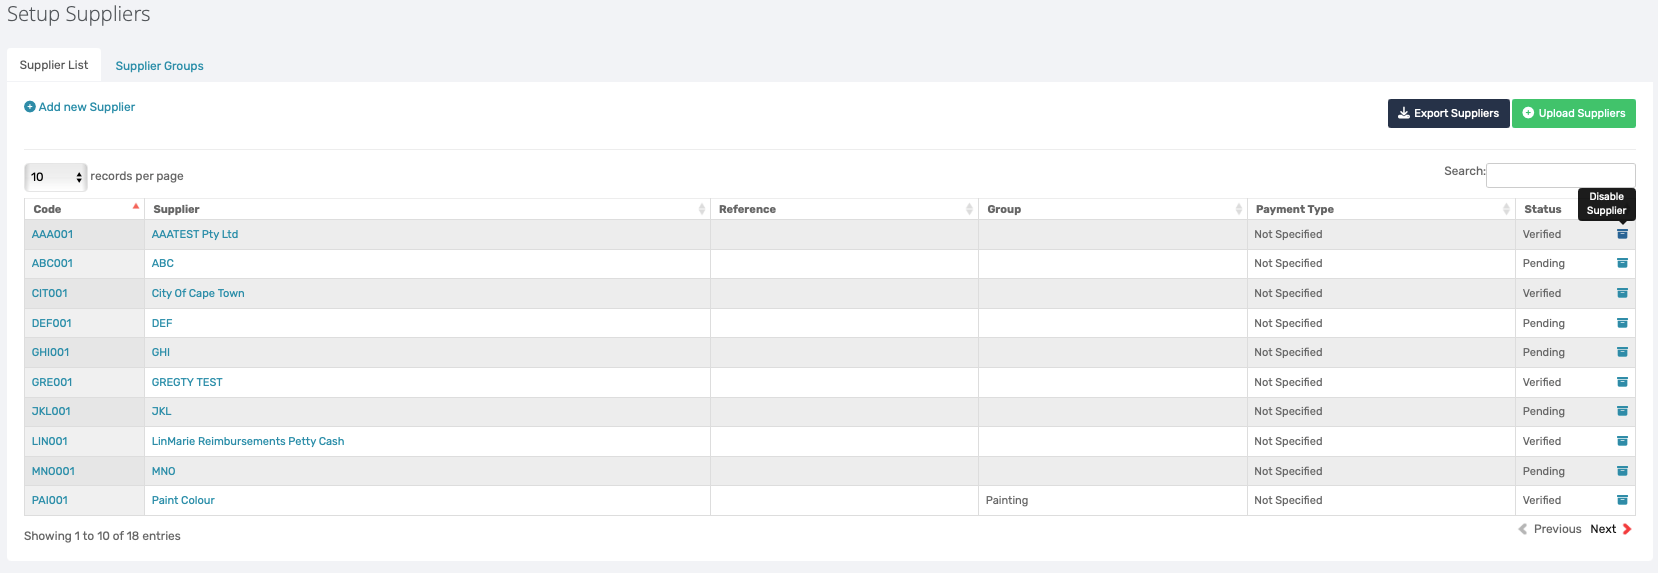Open the Paint Colour supplier link
This screenshot has height=573, width=1658.
183,500
